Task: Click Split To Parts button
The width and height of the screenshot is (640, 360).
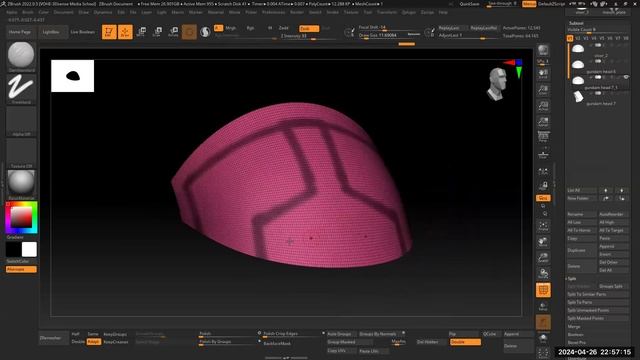Action: tap(598, 302)
